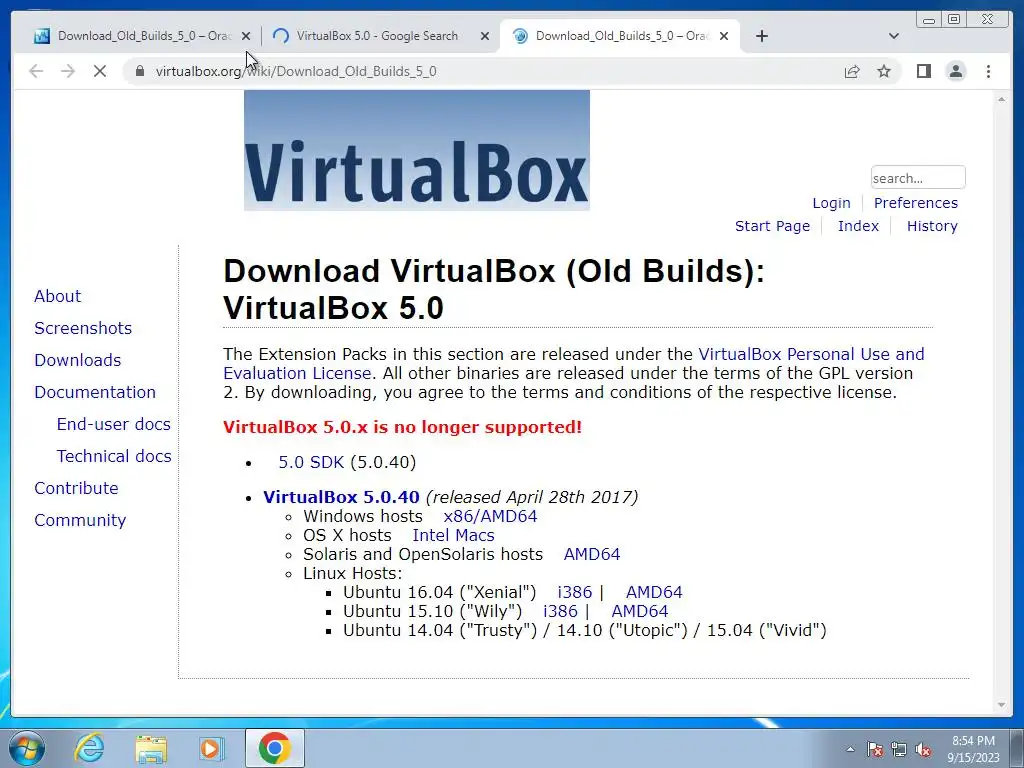This screenshot has width=1024, height=768.
Task: Download Ubuntu 15.10 Wily i386 package
Action: [x=560, y=611]
